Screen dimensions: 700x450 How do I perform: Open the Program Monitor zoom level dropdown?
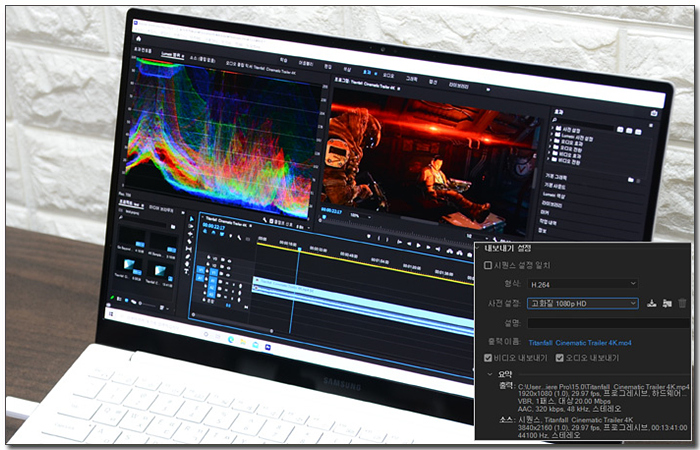[x=361, y=216]
